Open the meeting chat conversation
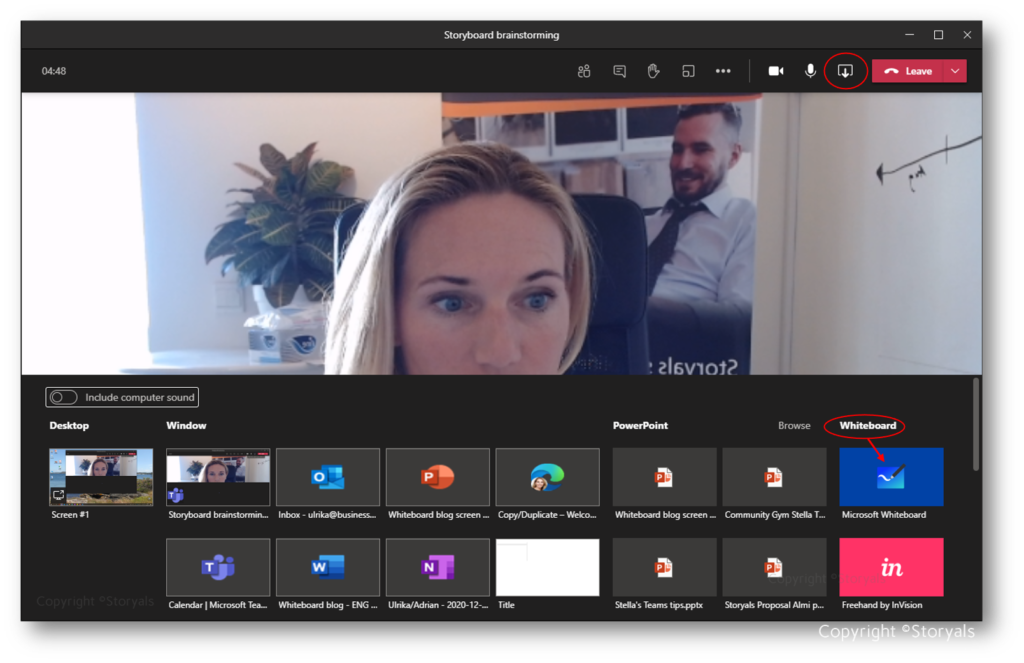Viewport: 1024px width, 663px height. [619, 71]
